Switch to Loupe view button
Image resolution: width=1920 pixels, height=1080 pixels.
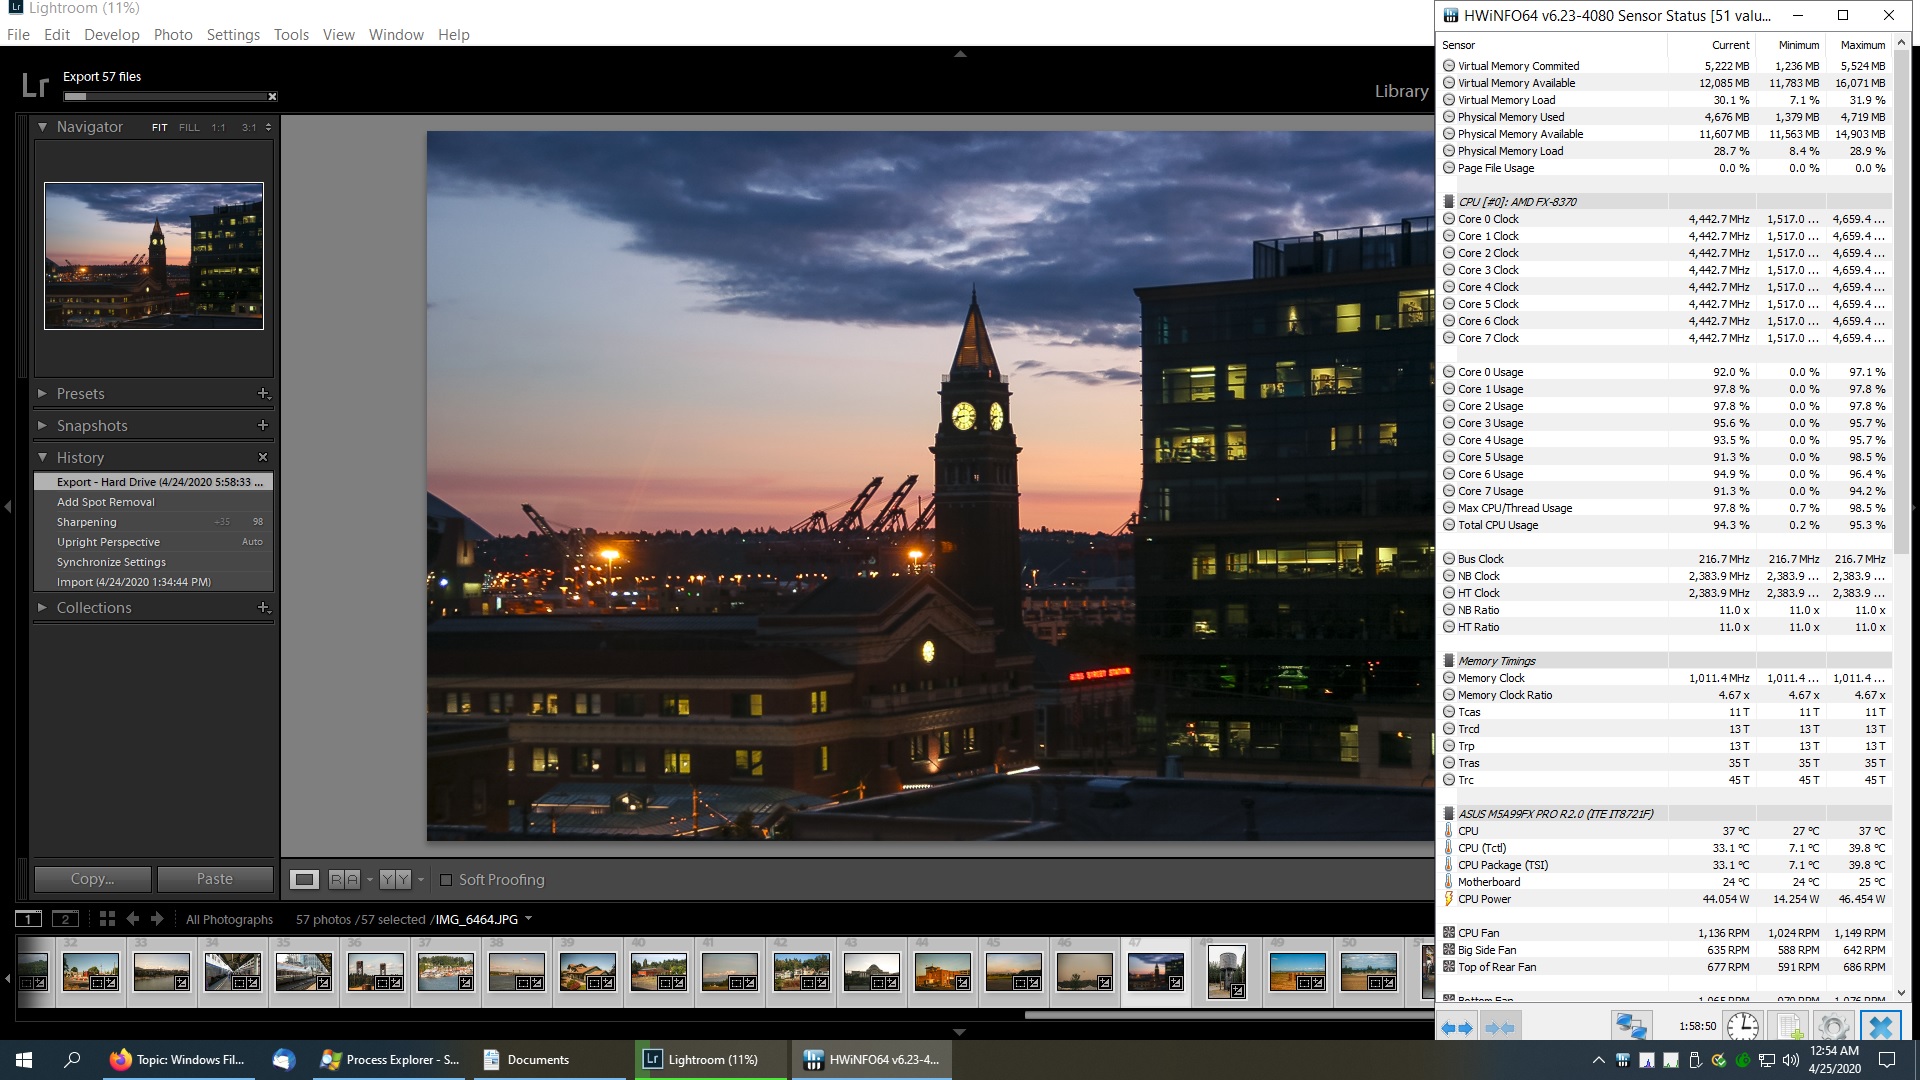(x=304, y=880)
